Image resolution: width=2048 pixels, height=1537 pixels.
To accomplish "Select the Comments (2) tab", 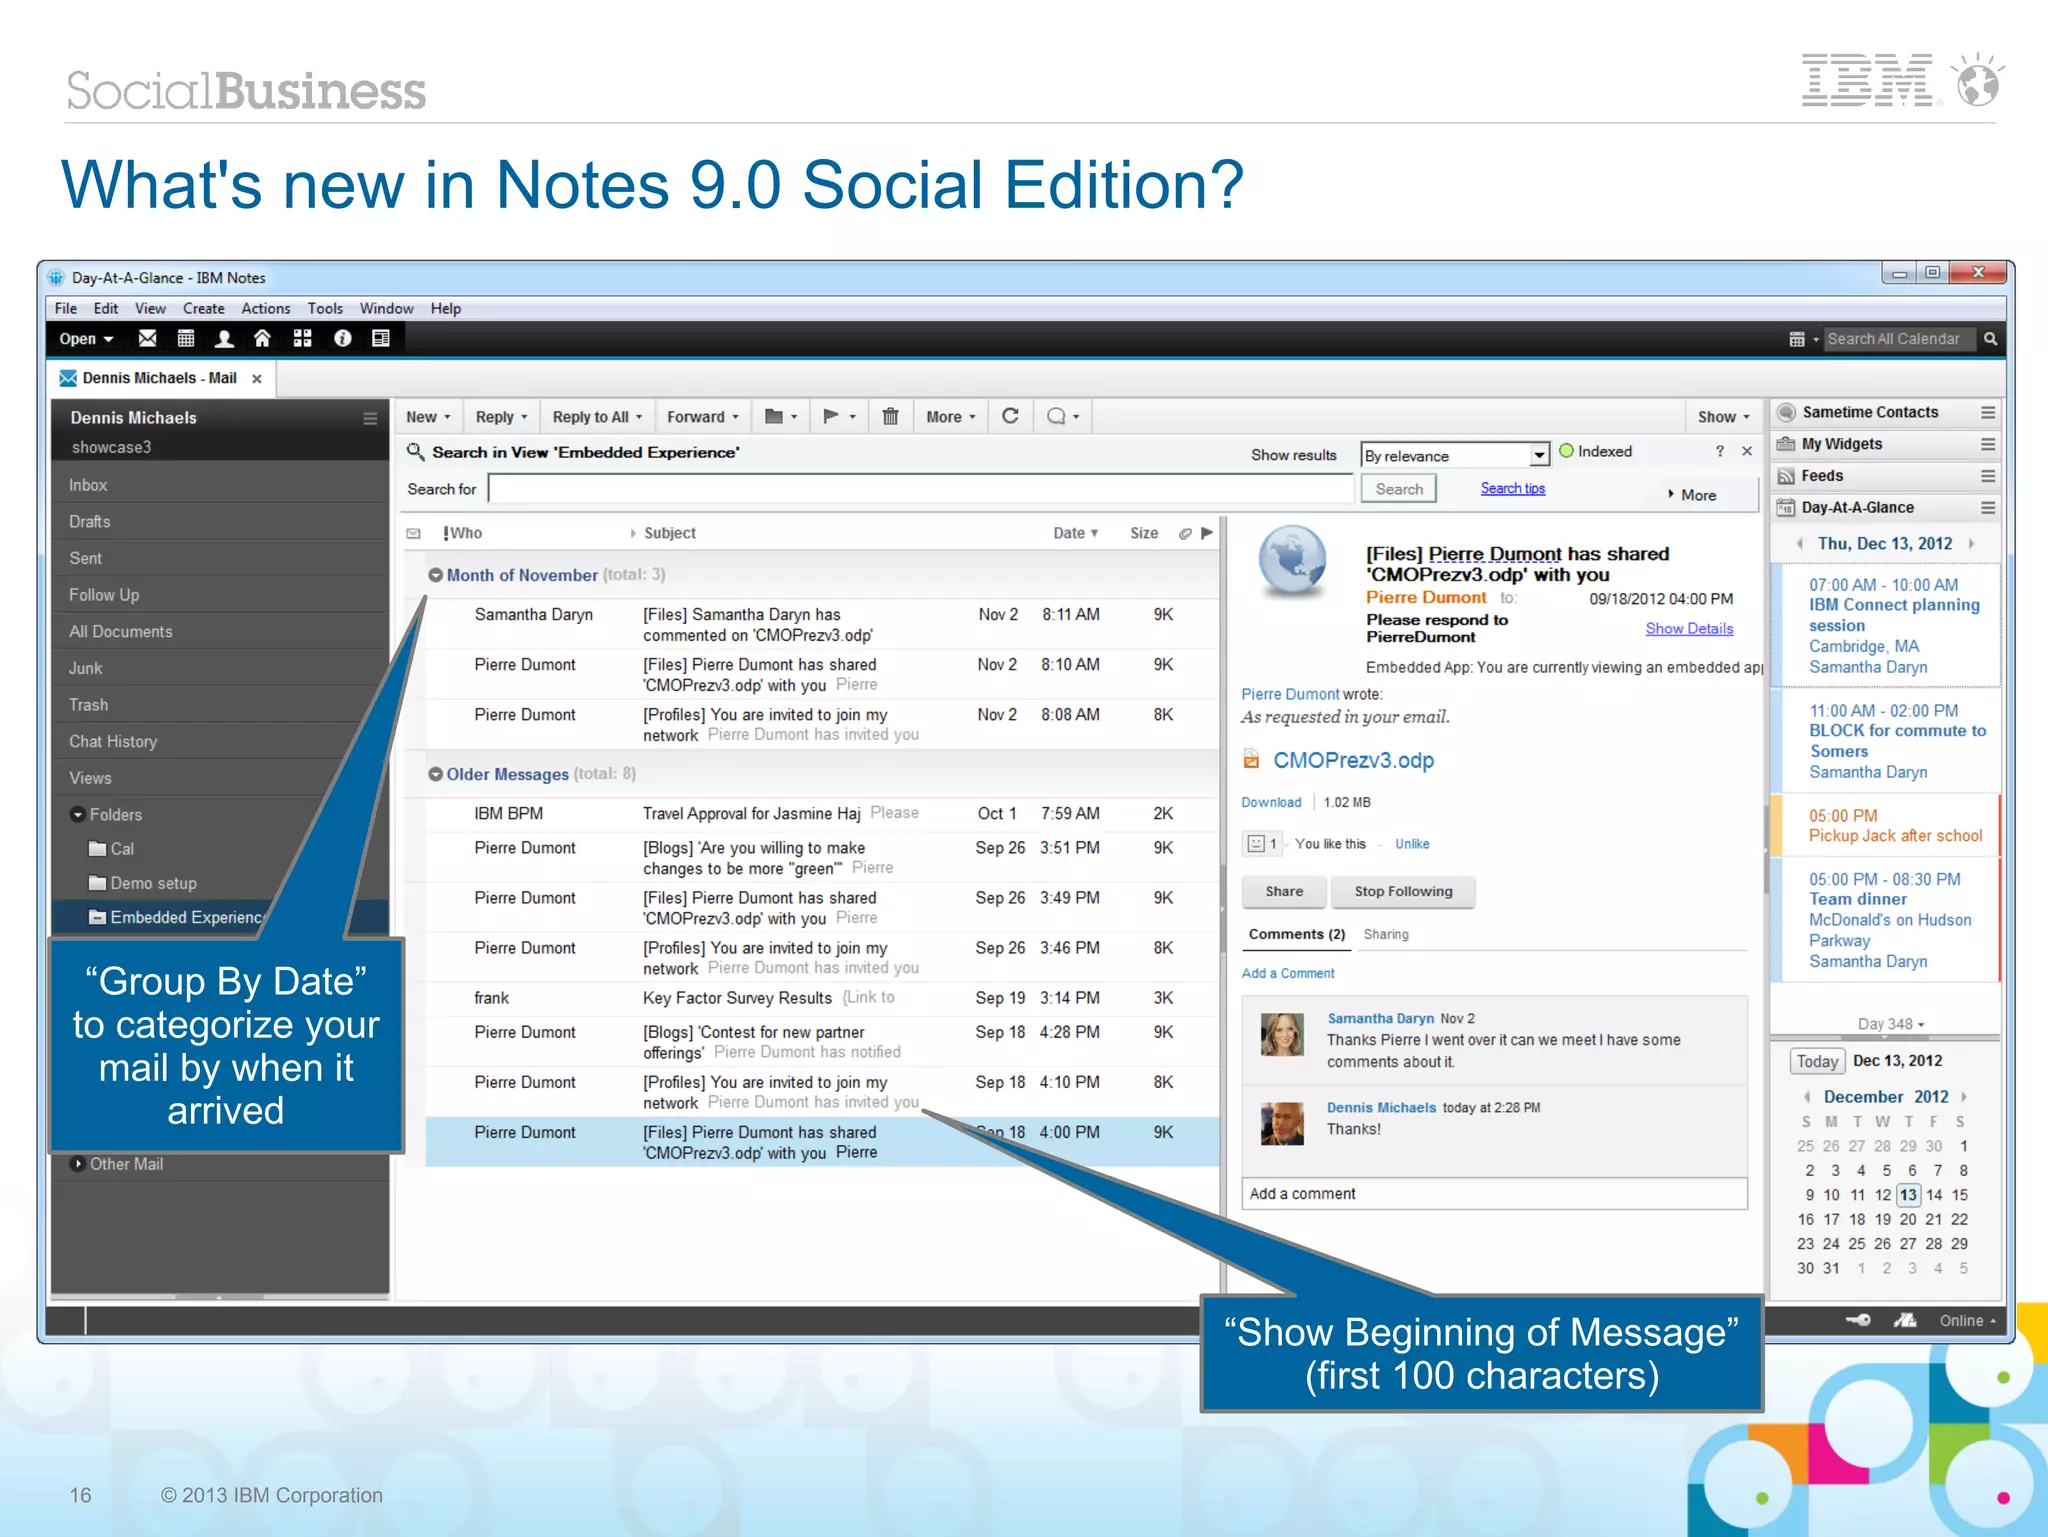I will 1297,934.
